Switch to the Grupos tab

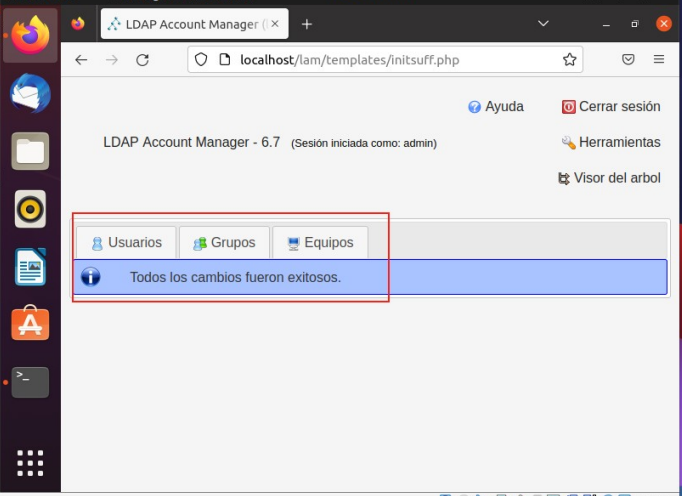click(224, 242)
